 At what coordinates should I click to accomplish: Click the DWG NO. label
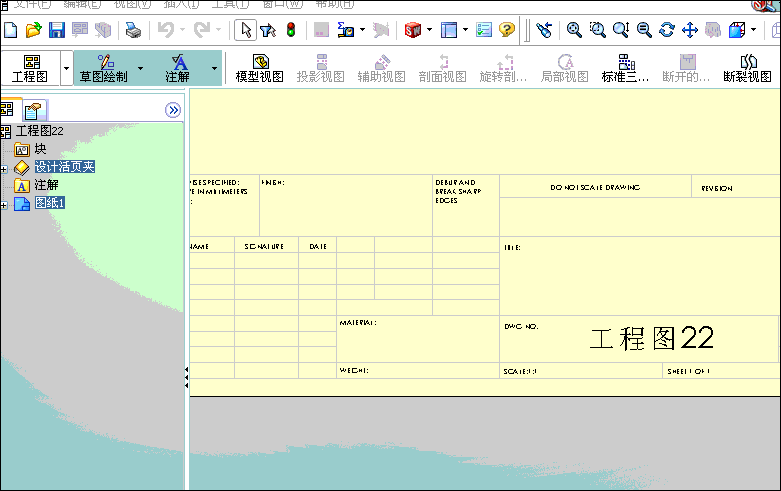pyautogui.click(x=521, y=327)
